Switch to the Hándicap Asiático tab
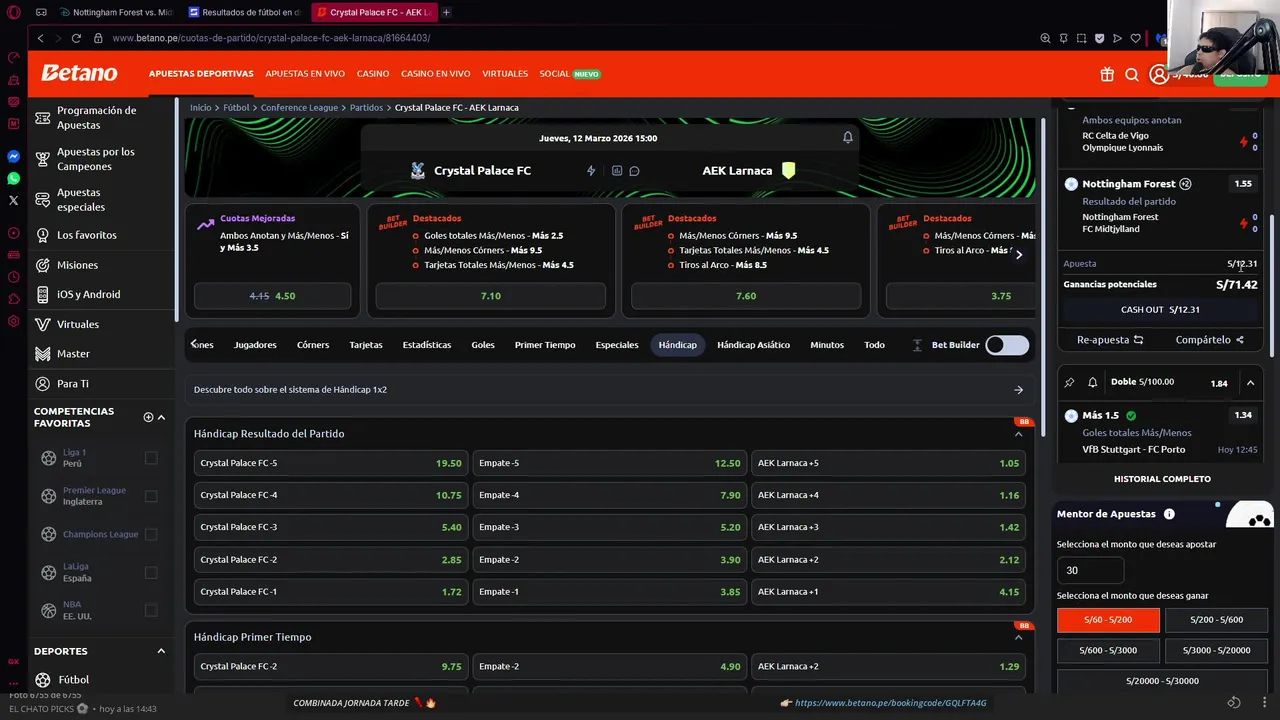This screenshot has width=1280, height=720. (753, 345)
